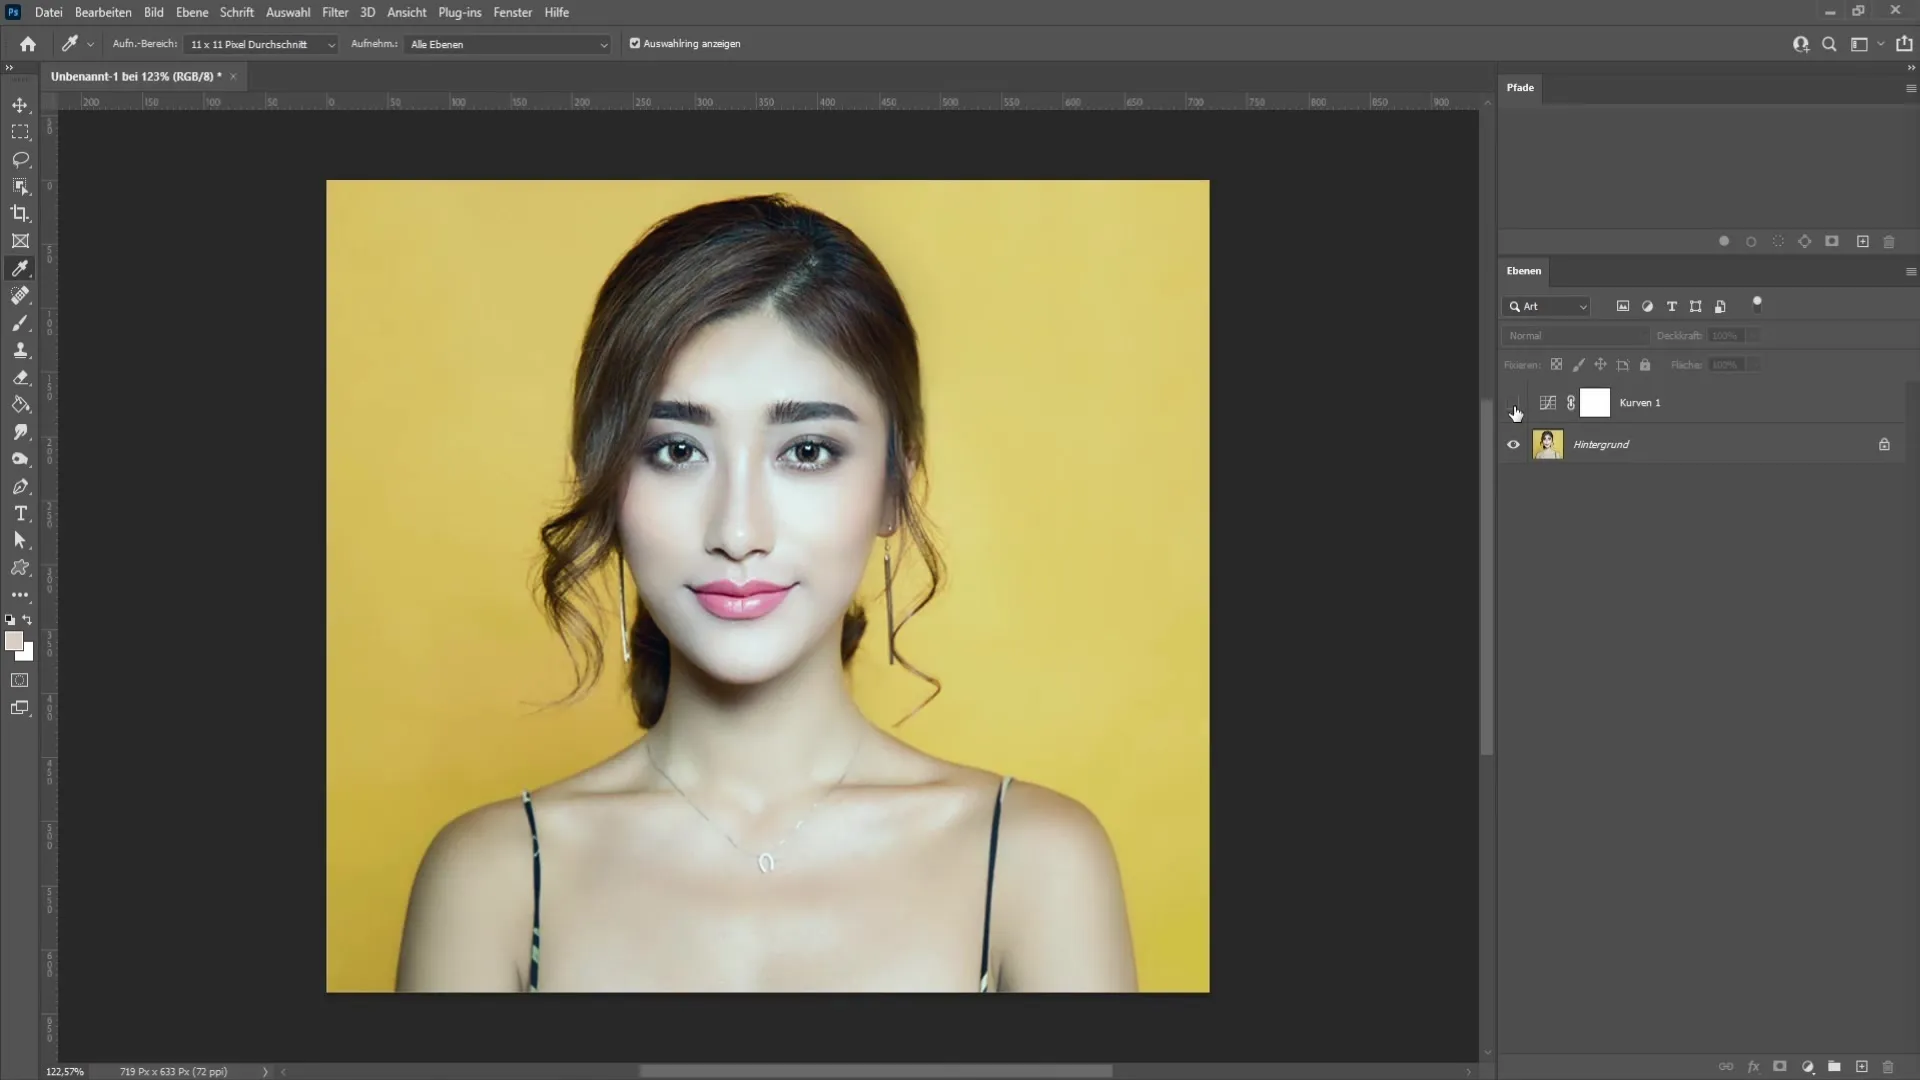This screenshot has height=1080, width=1920.
Task: Select the Crop tool
Action: [x=20, y=212]
